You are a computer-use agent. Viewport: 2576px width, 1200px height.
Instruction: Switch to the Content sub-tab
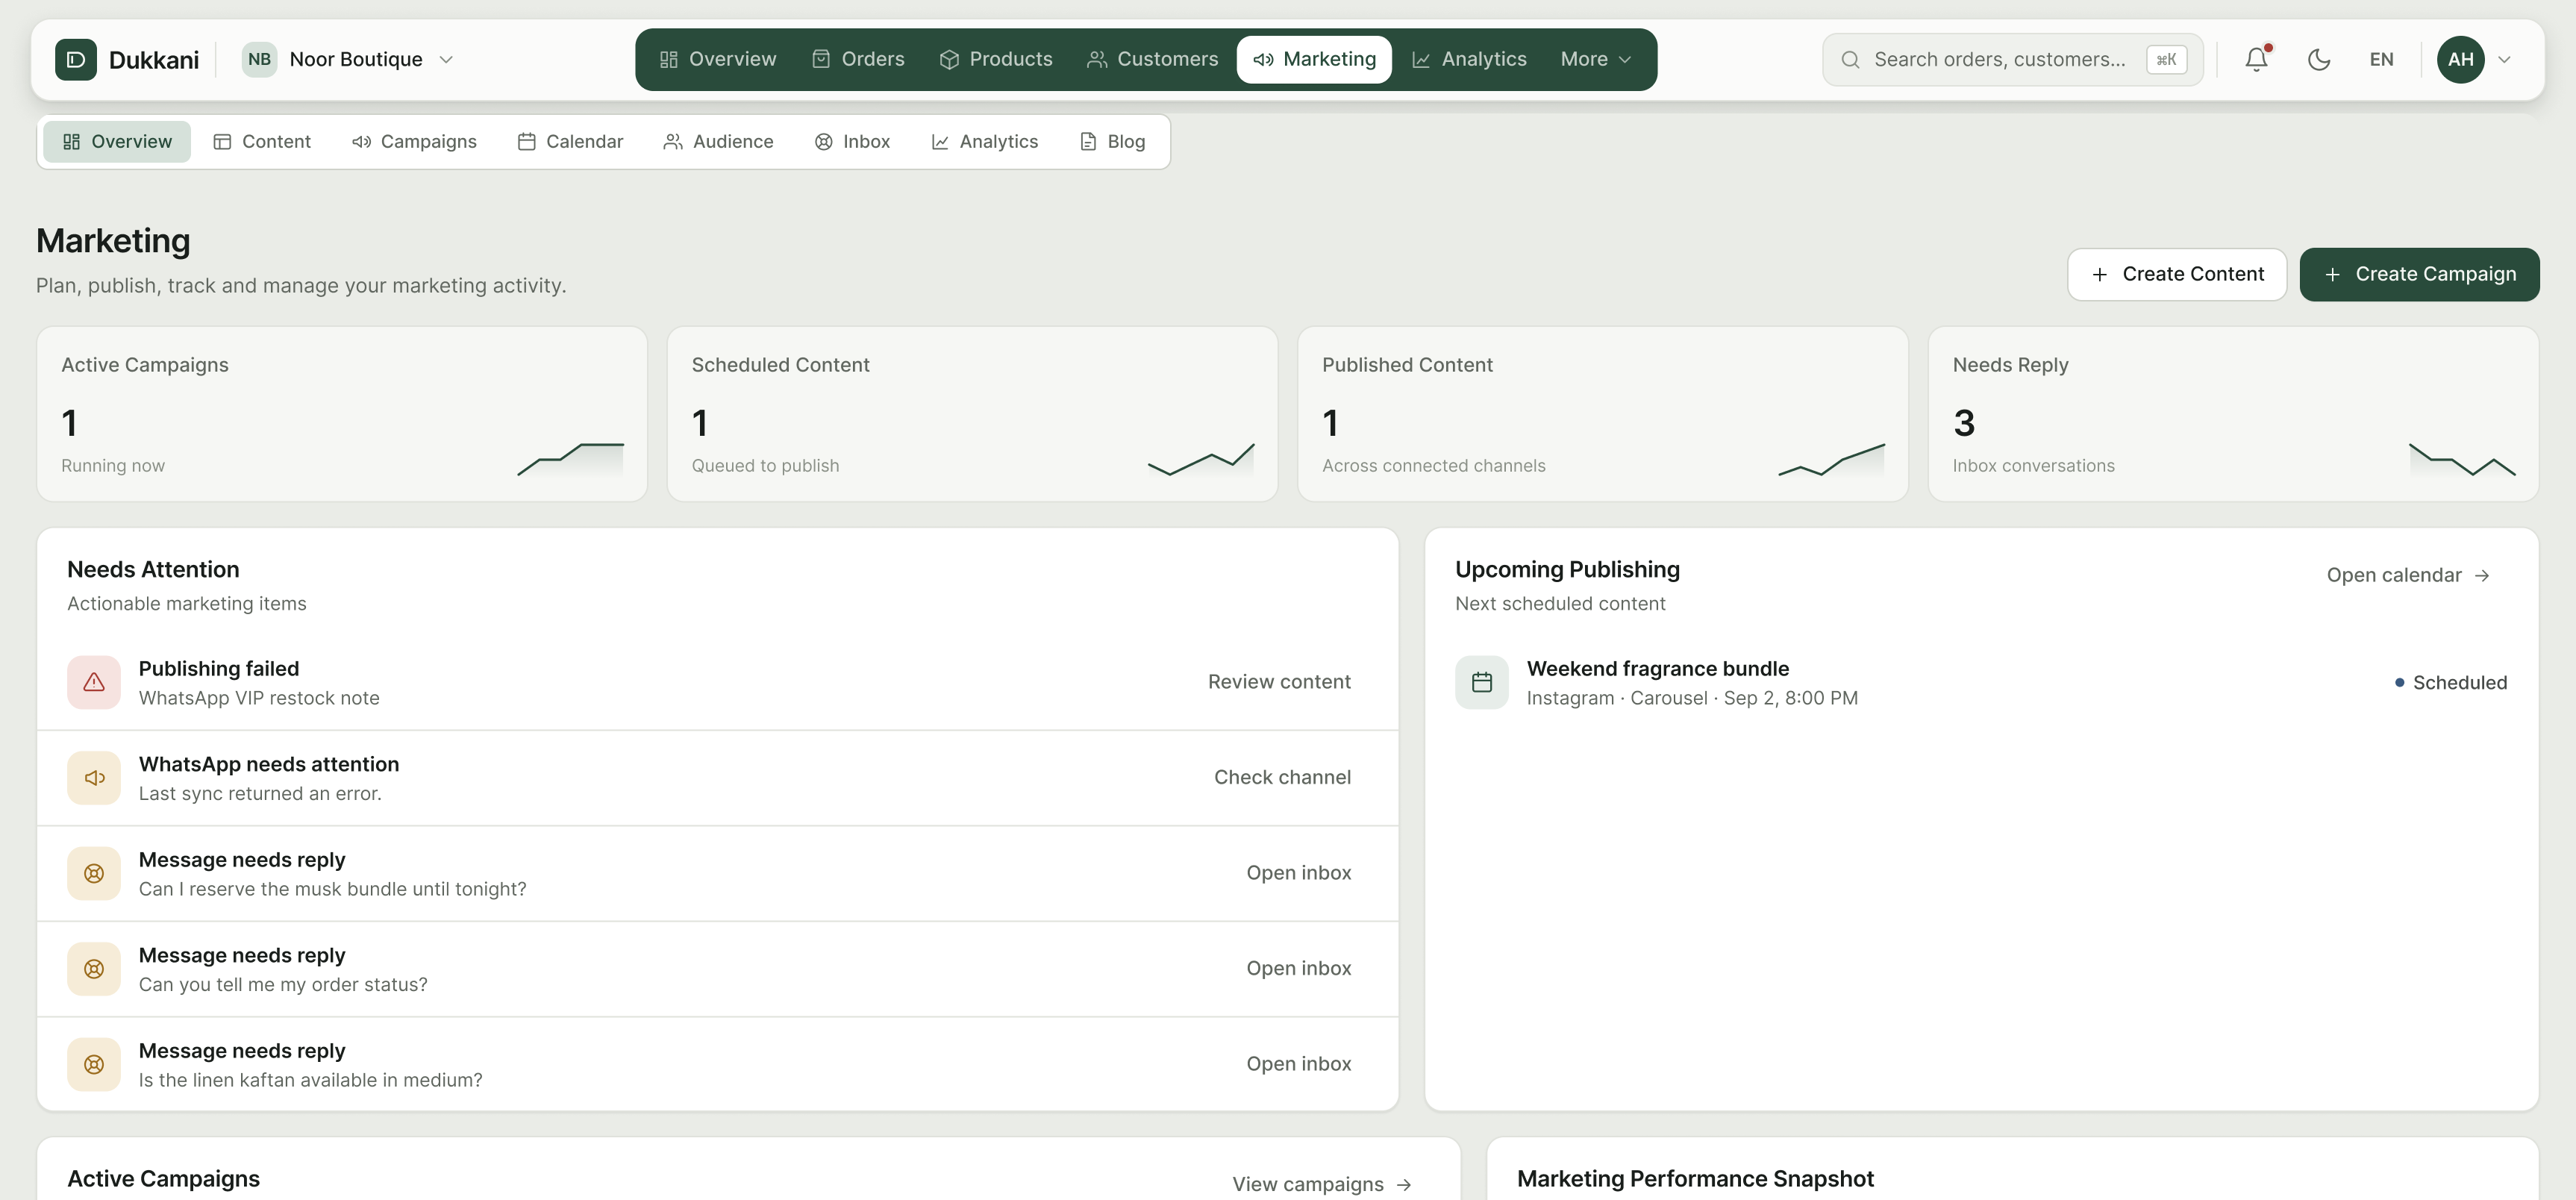point(262,142)
